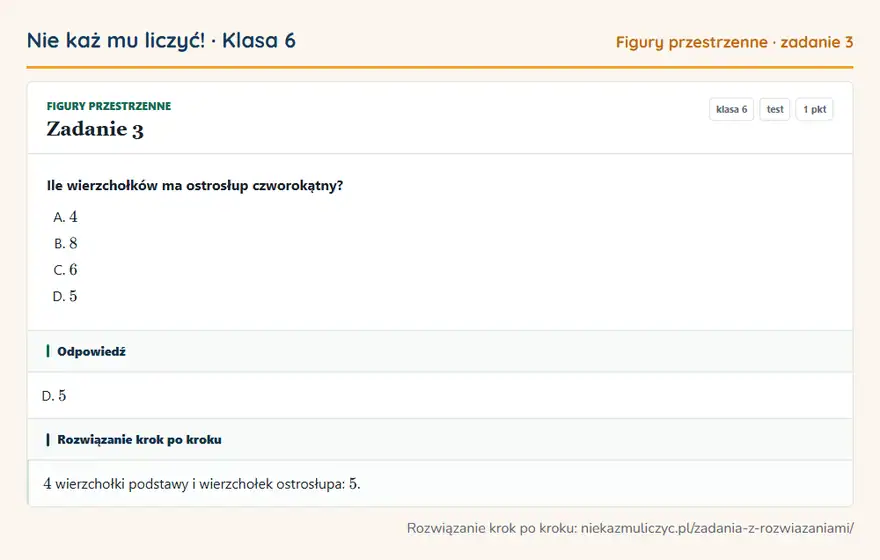Click the green 'FIGURY PRZESTRZENNE' category label

click(x=109, y=106)
